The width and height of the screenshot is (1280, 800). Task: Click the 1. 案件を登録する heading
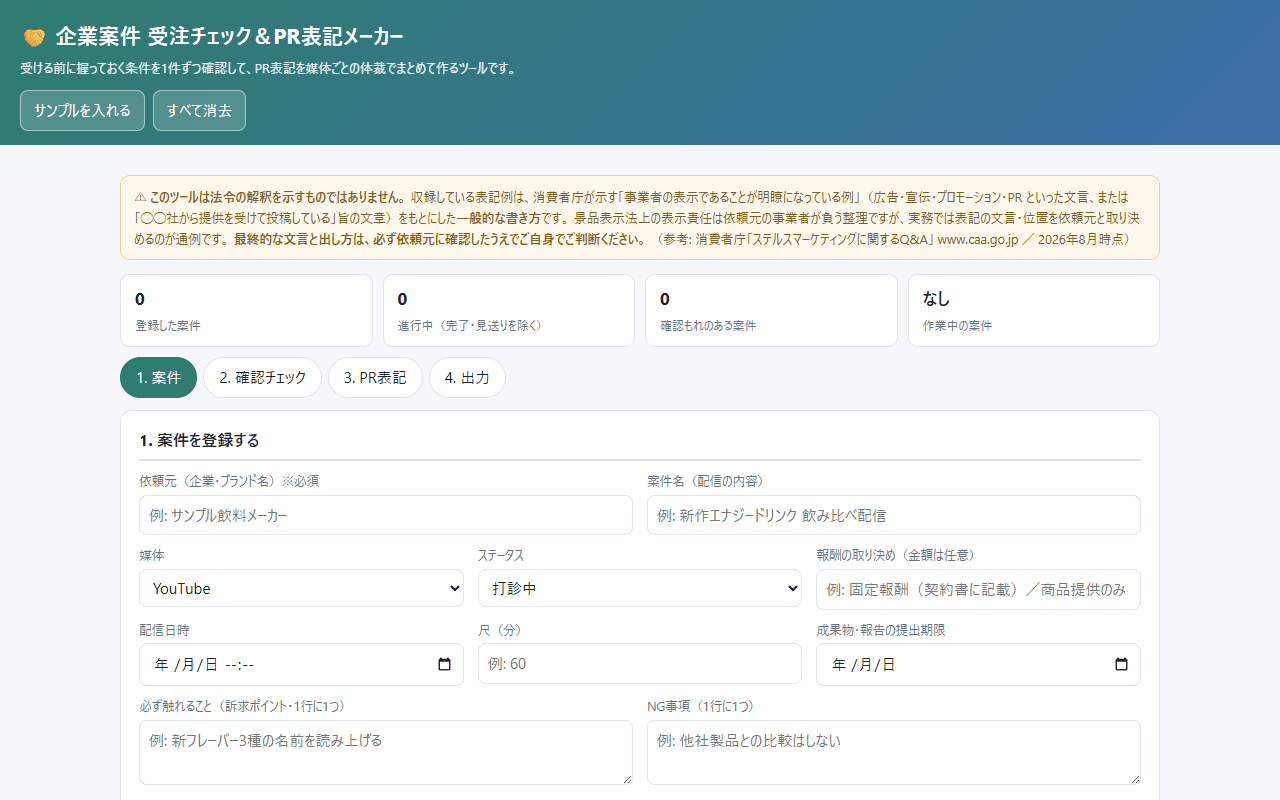199,440
